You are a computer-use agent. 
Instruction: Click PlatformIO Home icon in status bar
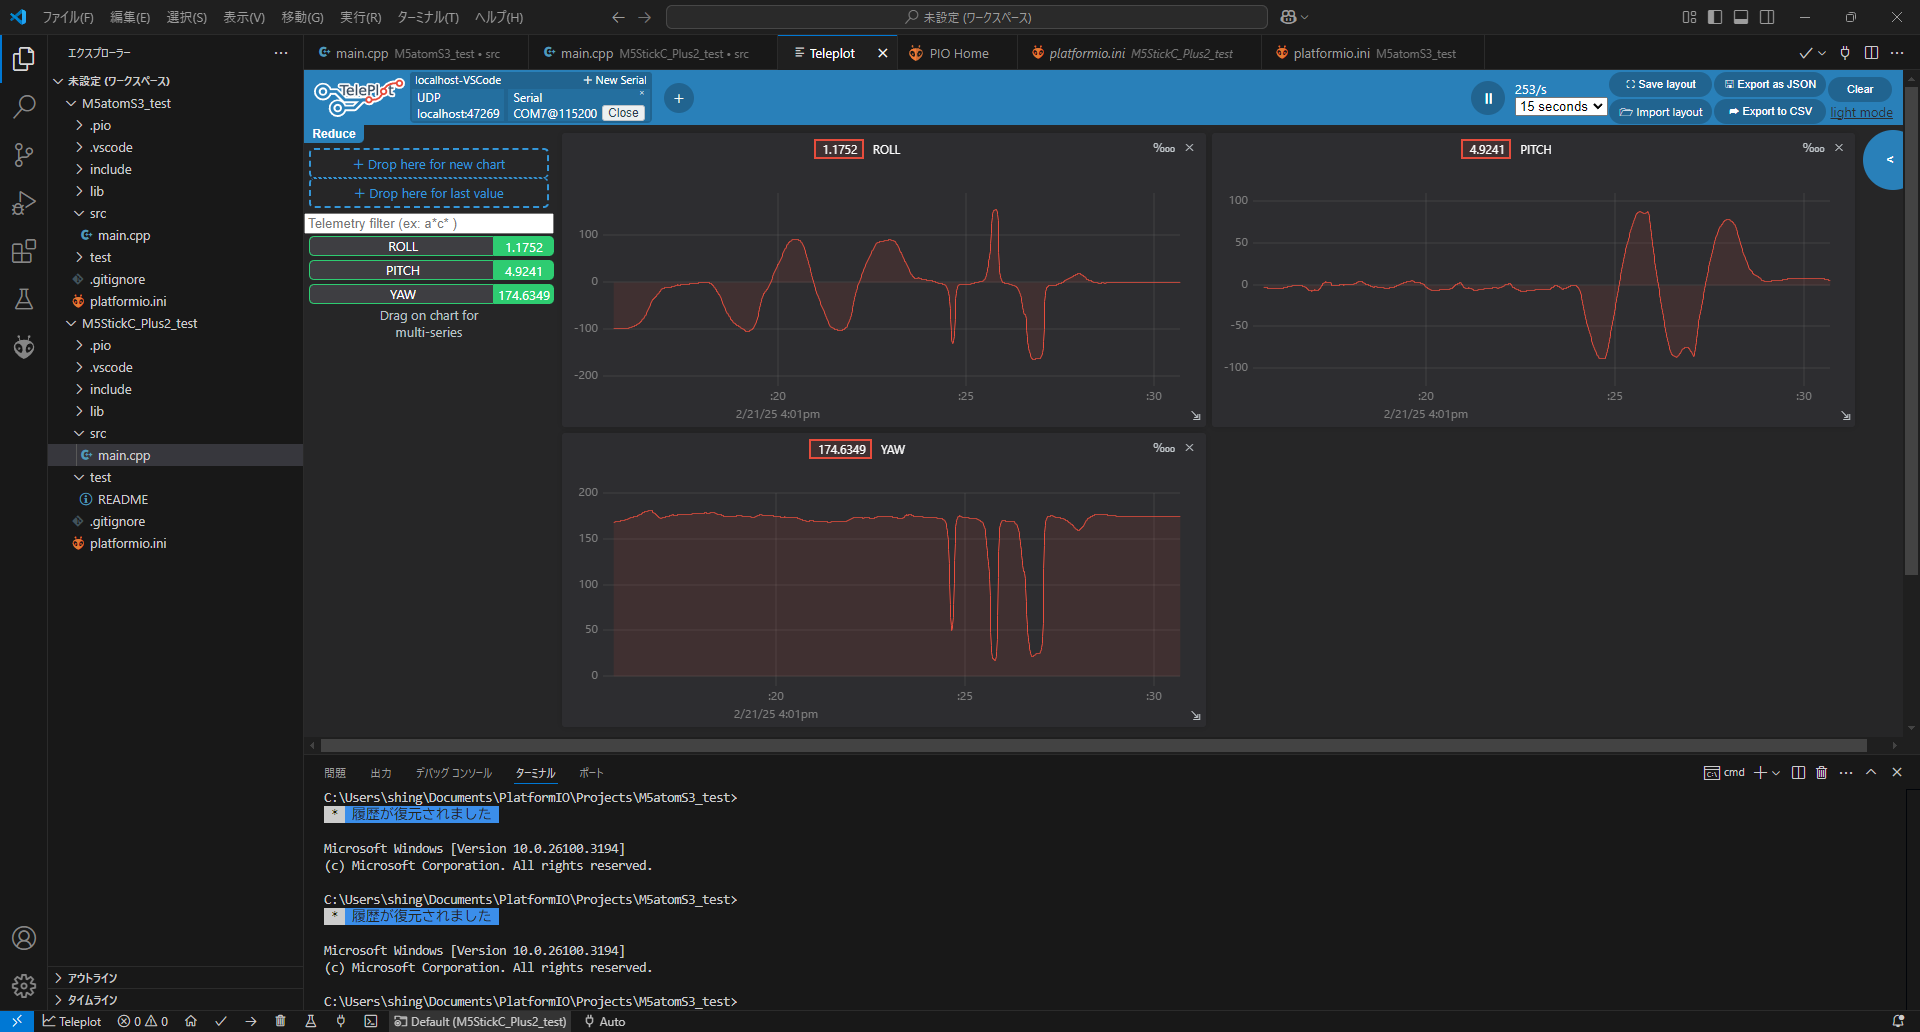tap(191, 1021)
